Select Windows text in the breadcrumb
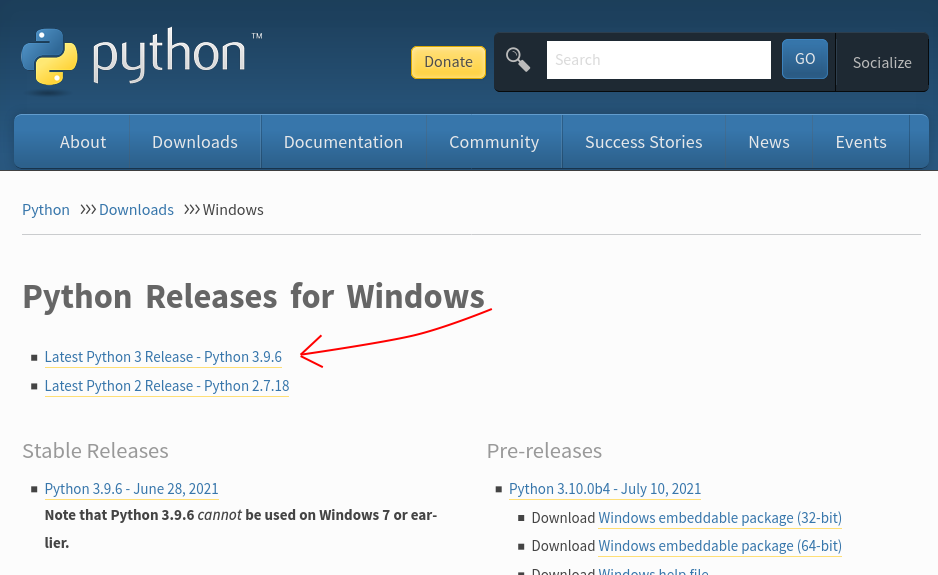 [x=233, y=210]
